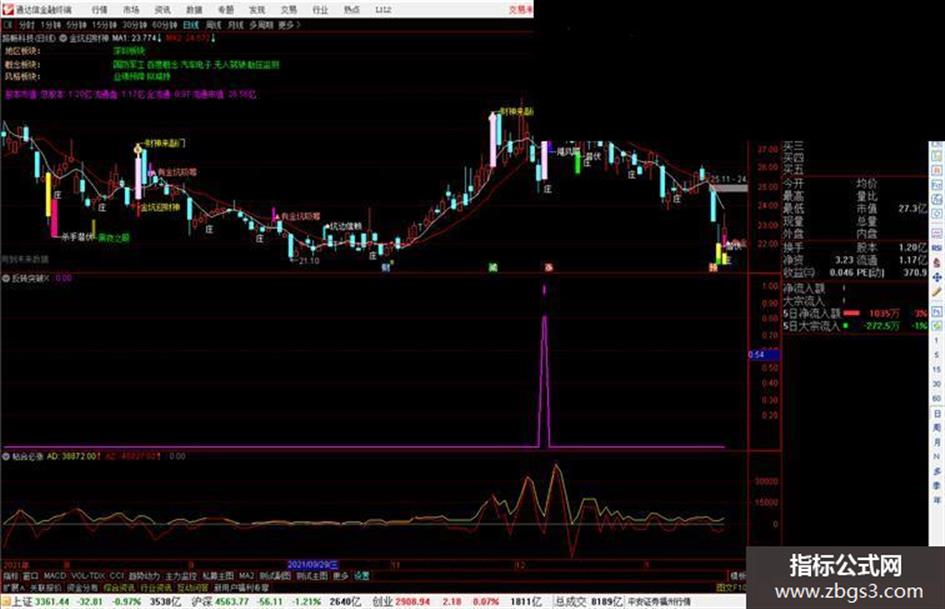Select 年 period in right toolbar
This screenshot has width=945, height=609.
pyautogui.click(x=937, y=500)
